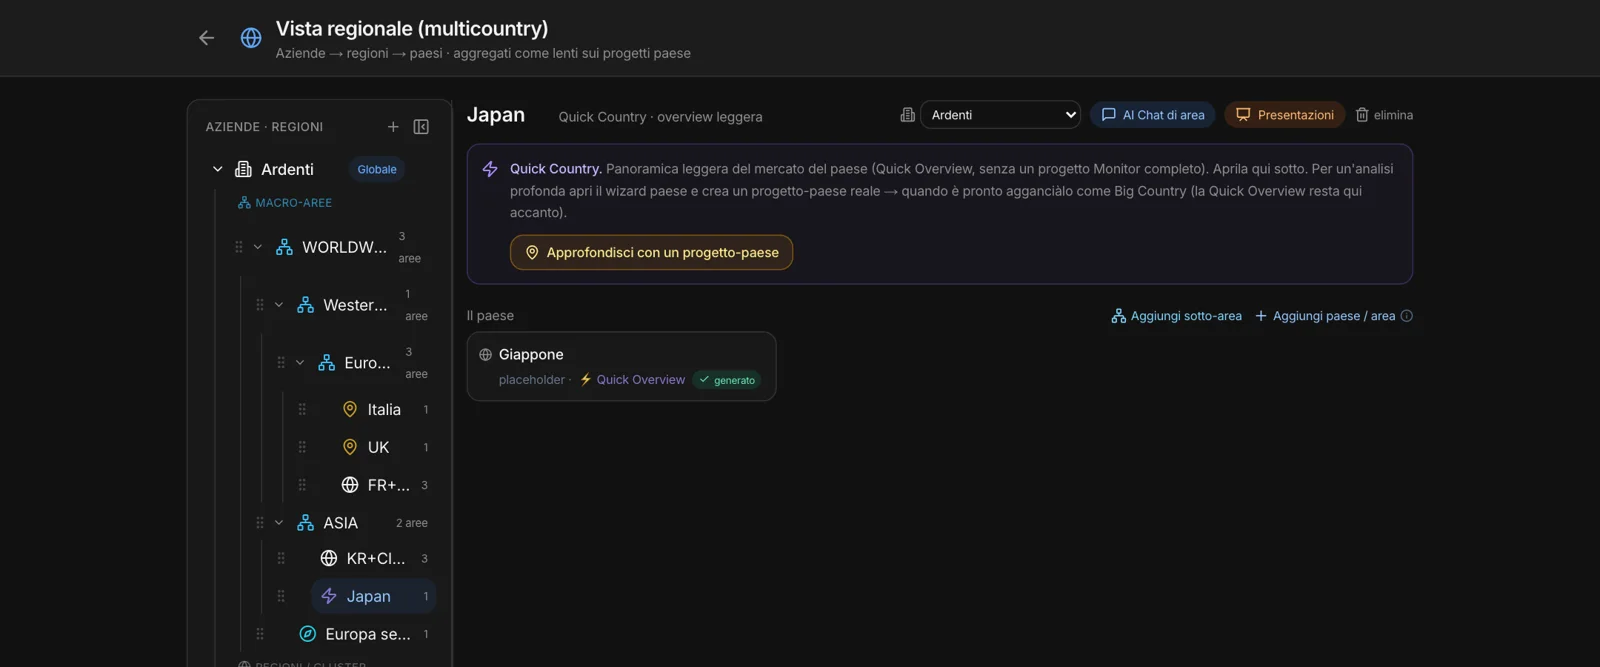The image size is (1600, 667).
Task: Collapse the Euro... area chevron
Action: coord(300,363)
